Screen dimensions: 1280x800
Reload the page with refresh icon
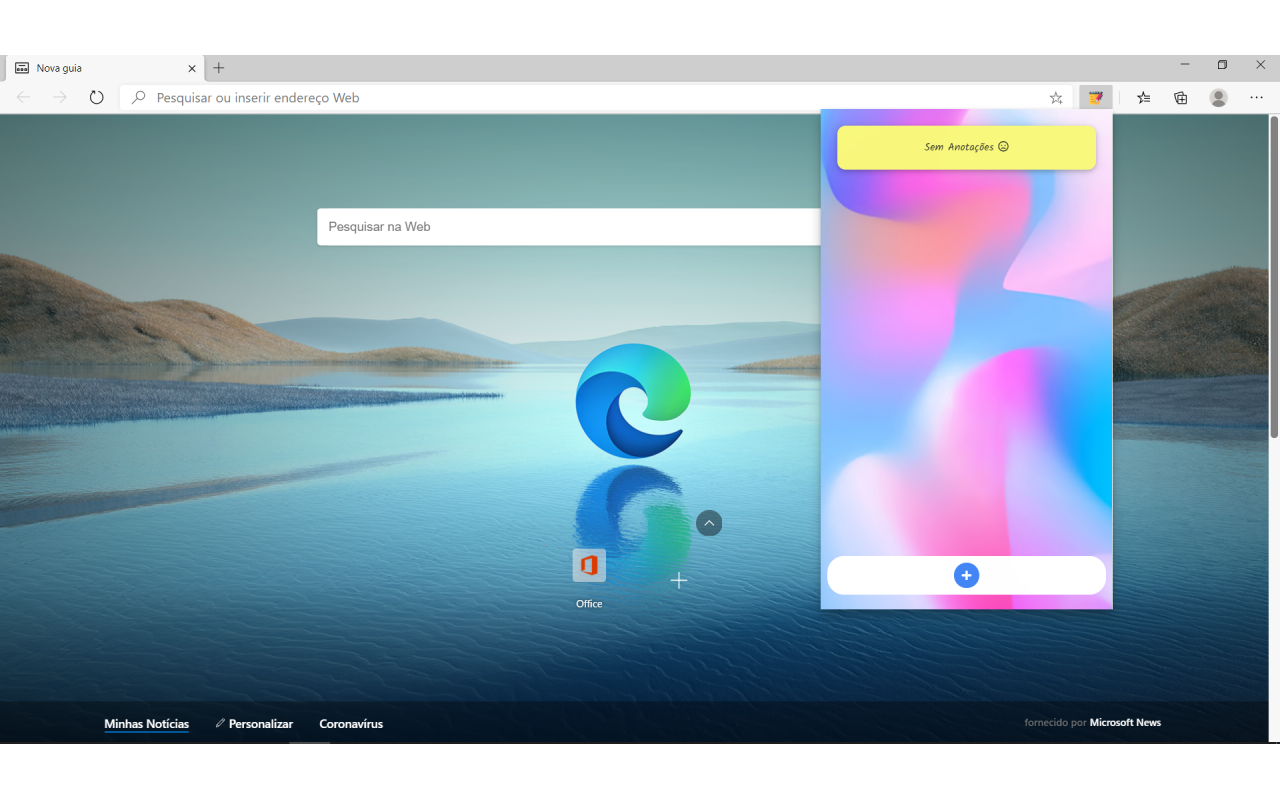pyautogui.click(x=96, y=97)
